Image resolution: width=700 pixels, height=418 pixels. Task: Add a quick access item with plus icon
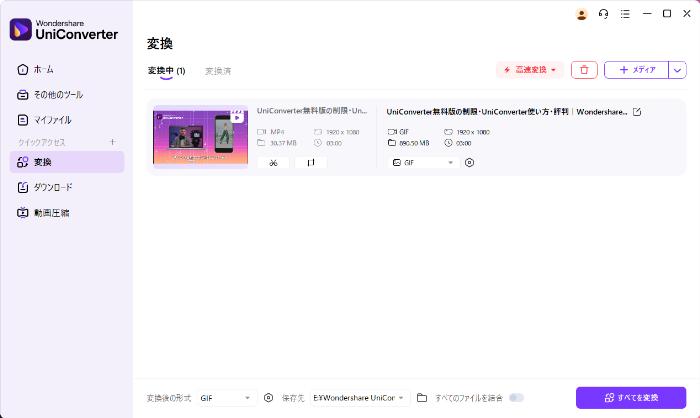pyautogui.click(x=112, y=142)
